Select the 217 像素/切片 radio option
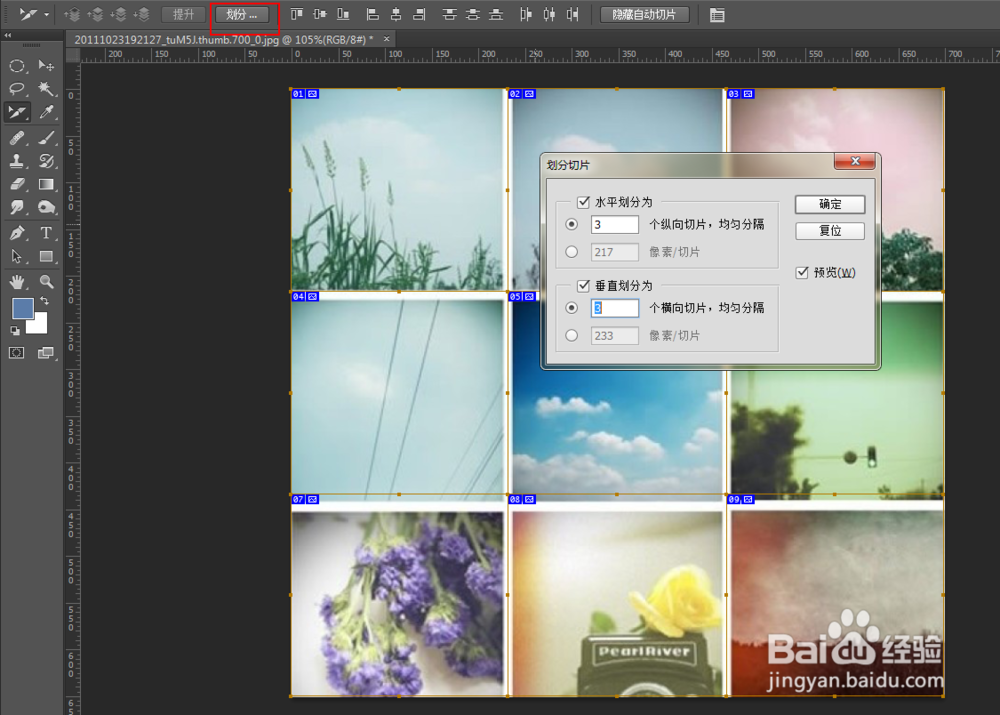Viewport: 1000px width, 715px height. [x=571, y=252]
